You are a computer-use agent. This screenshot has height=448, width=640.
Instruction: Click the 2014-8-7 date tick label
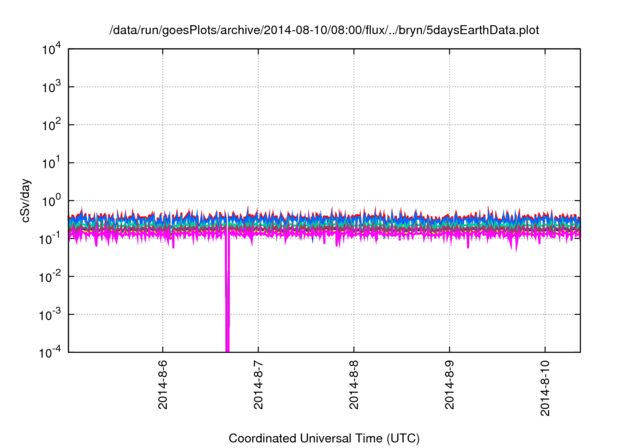click(x=258, y=384)
